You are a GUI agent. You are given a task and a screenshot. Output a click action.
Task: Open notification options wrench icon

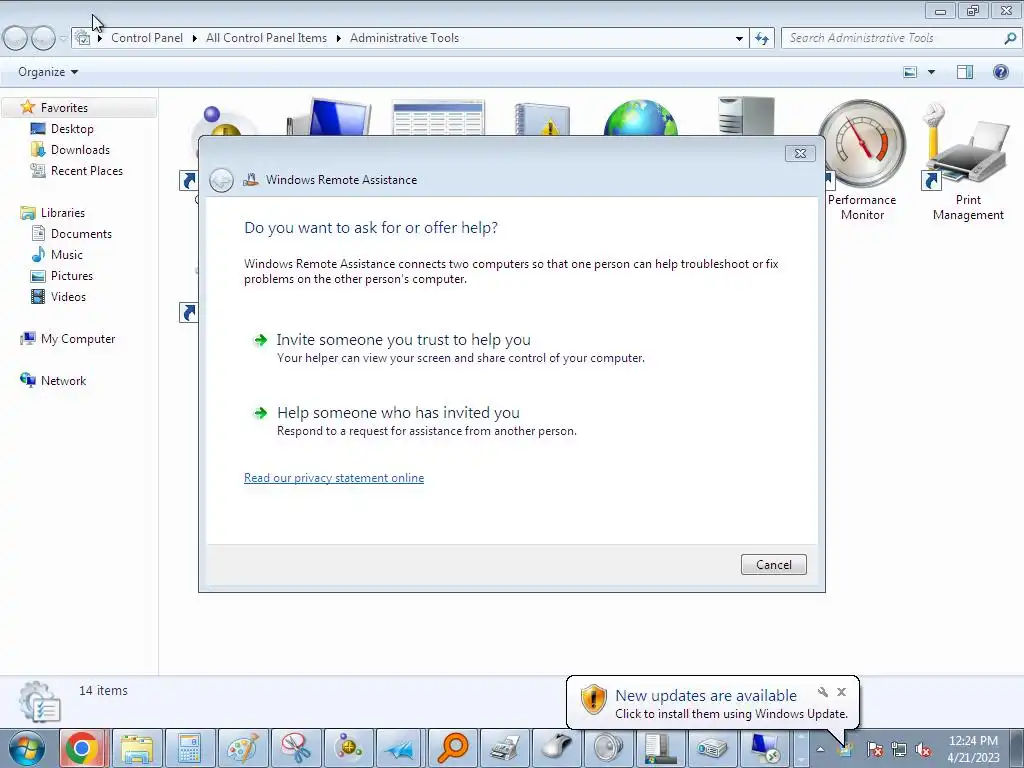coord(822,692)
